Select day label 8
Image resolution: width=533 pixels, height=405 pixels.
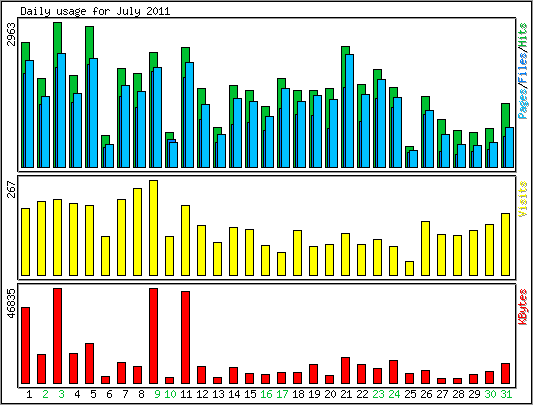pyautogui.click(x=141, y=394)
